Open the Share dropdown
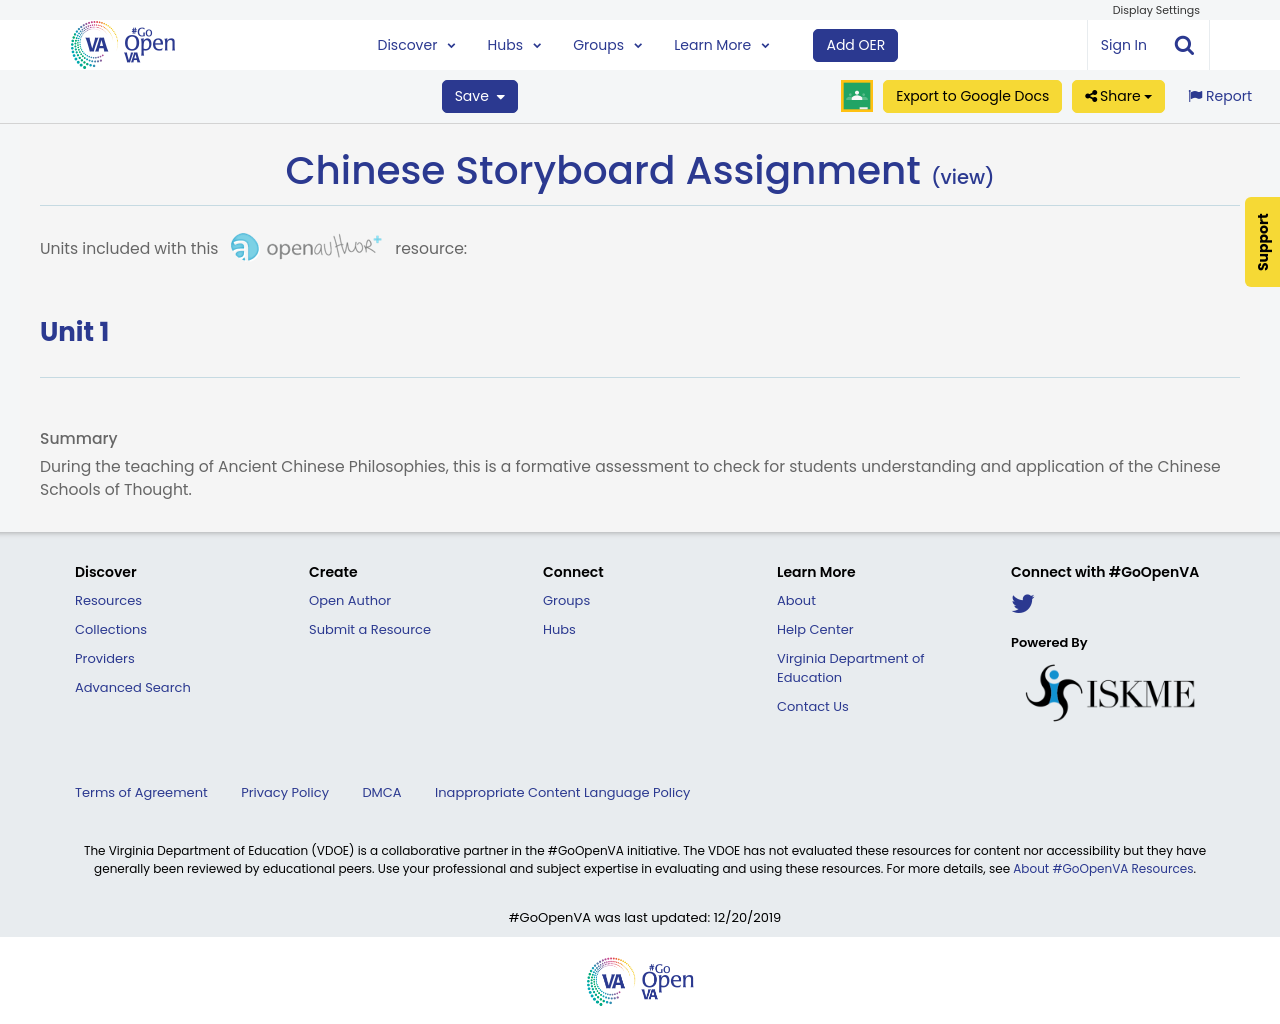The image size is (1280, 1024). pyautogui.click(x=1118, y=94)
